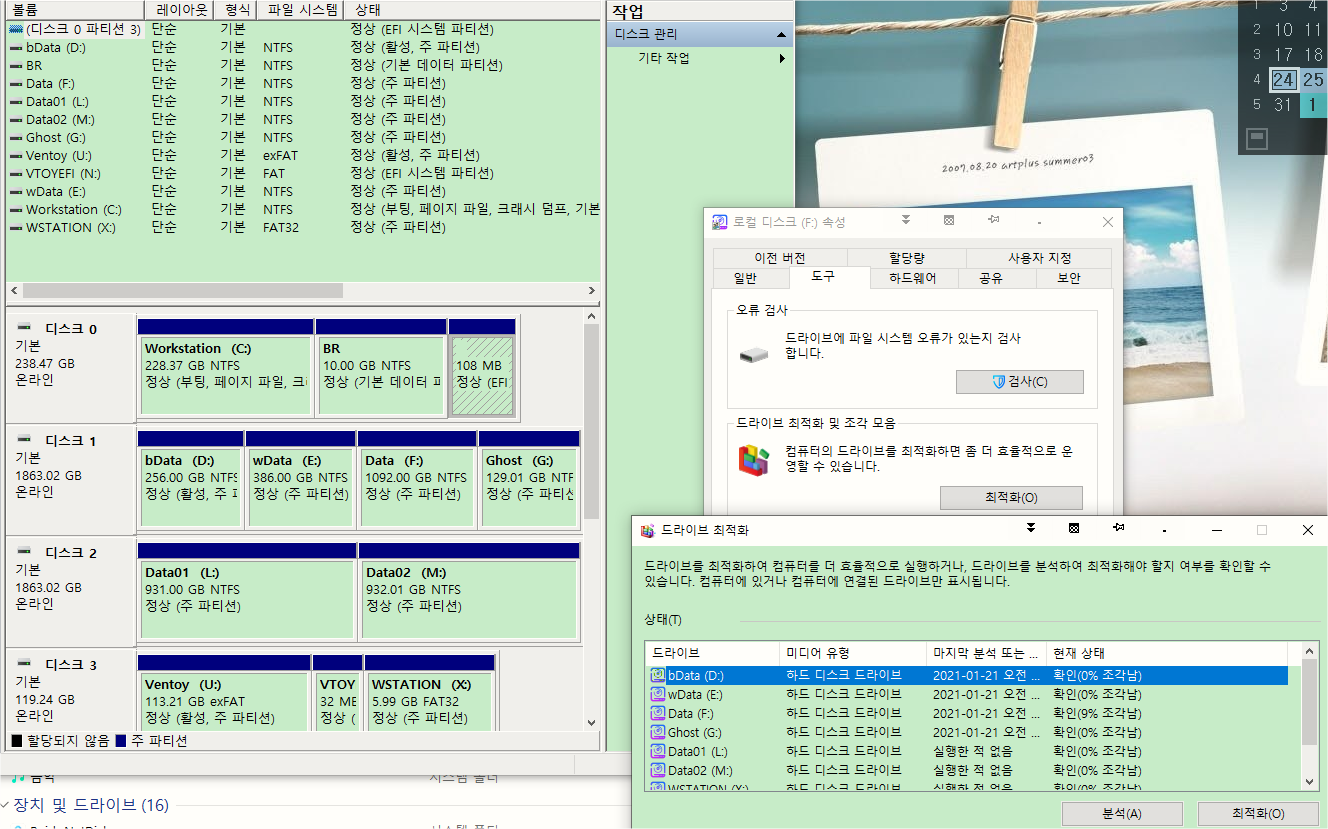Select Data (F:) drive icon in optimize list
Viewport: 1328px width, 829px height.
[x=658, y=714]
